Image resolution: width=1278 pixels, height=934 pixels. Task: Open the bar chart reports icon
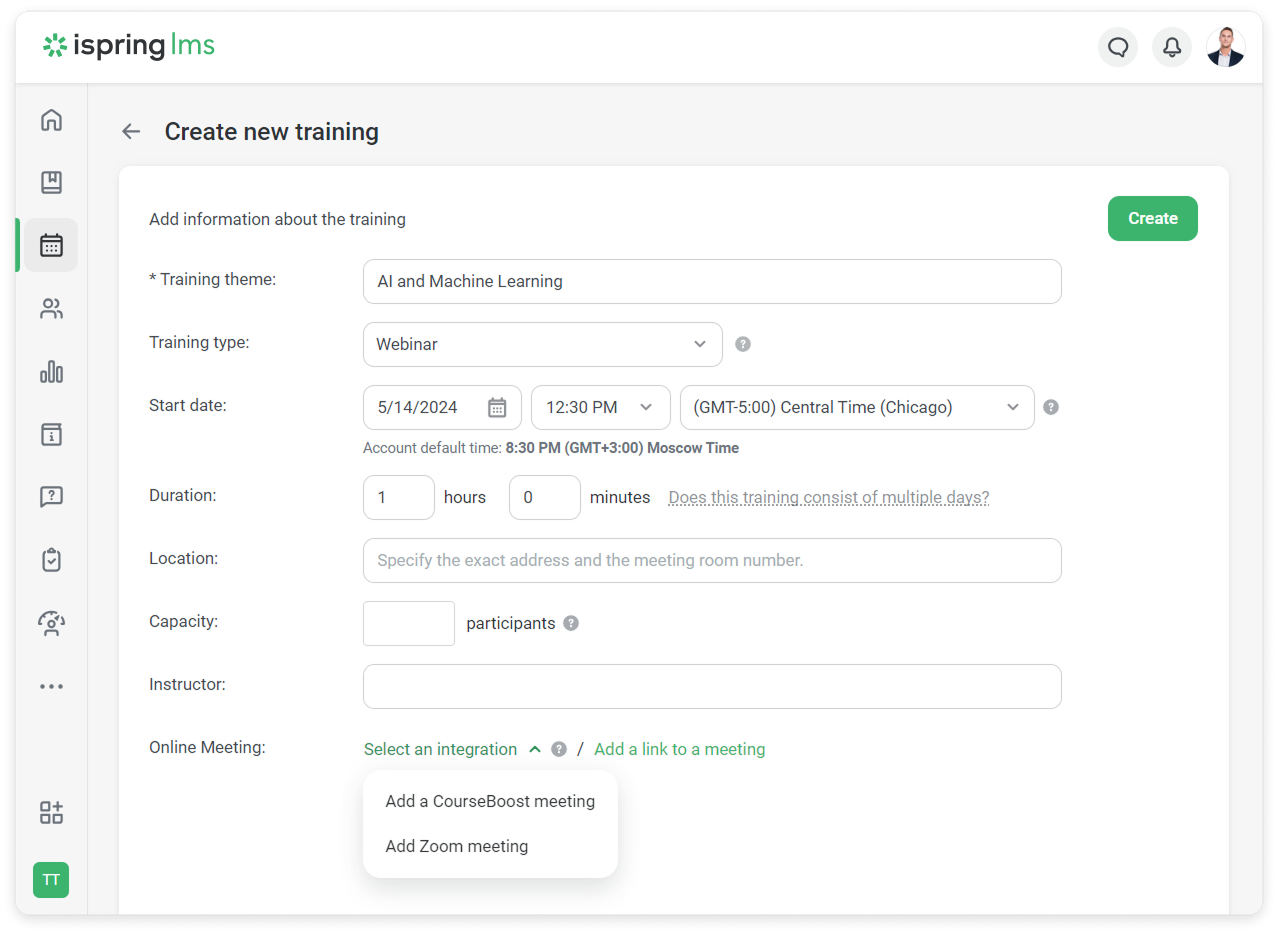click(51, 372)
